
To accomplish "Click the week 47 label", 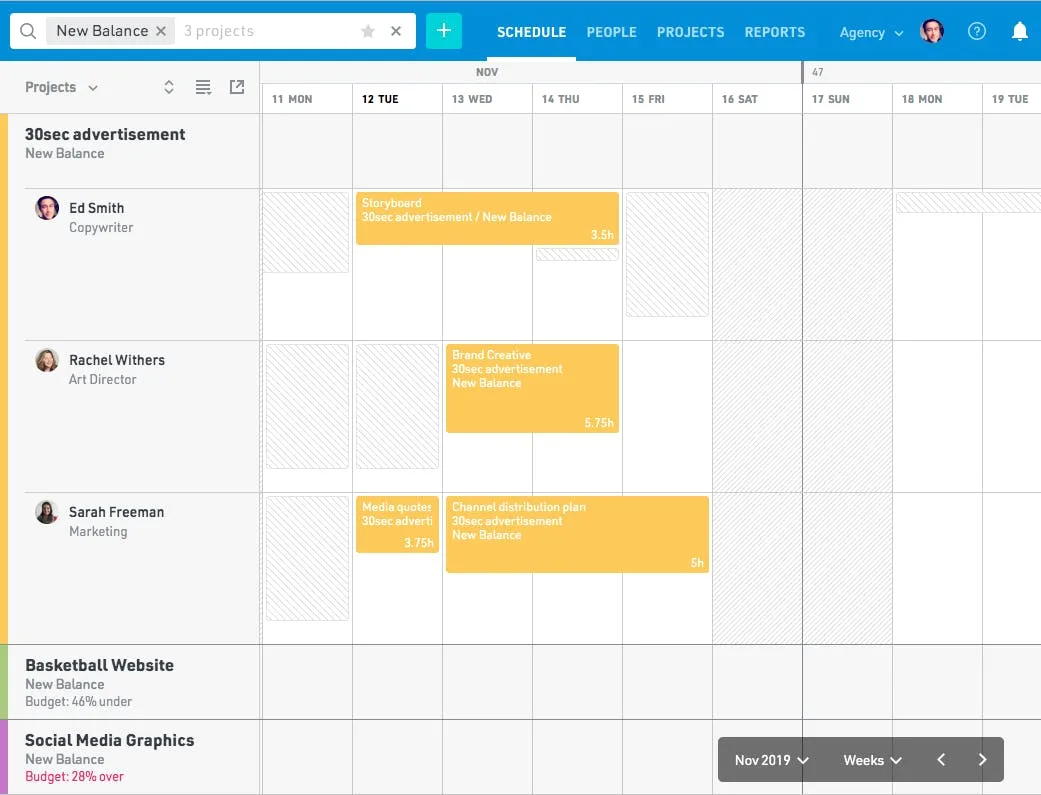I will pyautogui.click(x=818, y=72).
